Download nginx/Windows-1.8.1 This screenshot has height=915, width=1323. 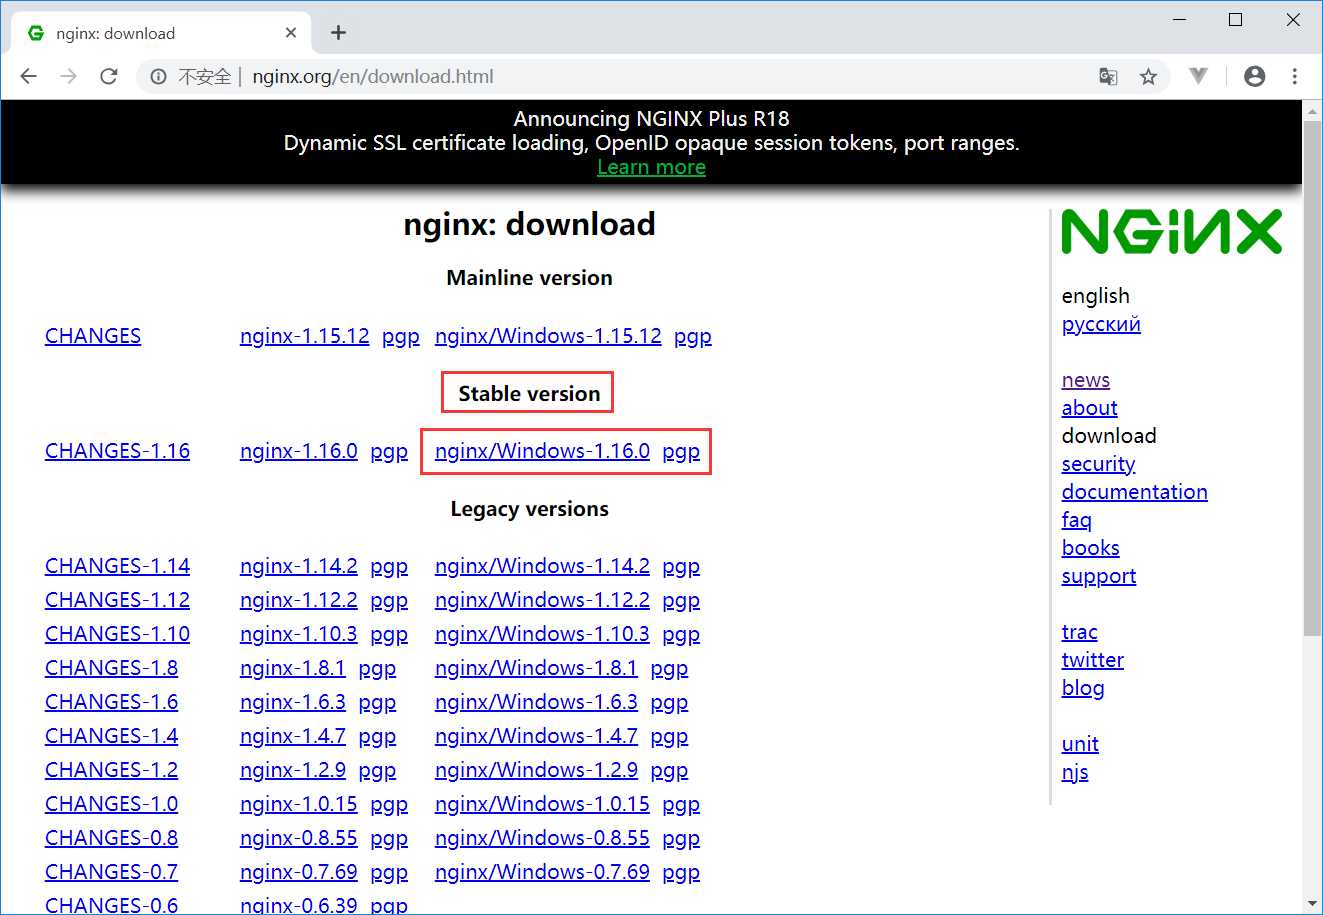pos(536,668)
